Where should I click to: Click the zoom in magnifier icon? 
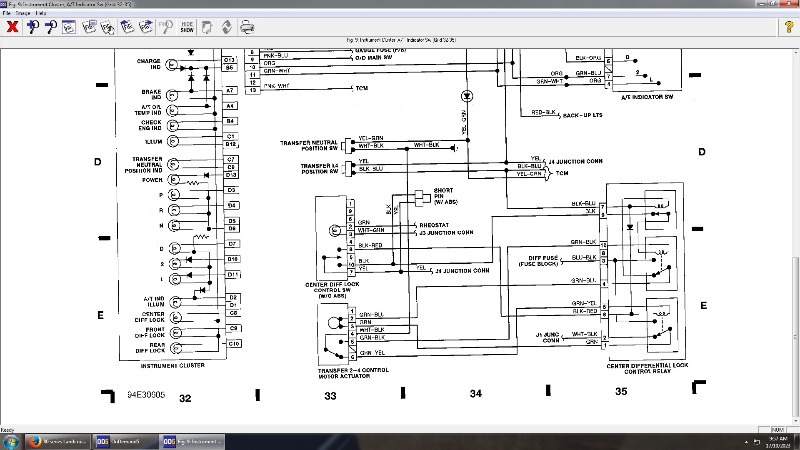pyautogui.click(x=34, y=27)
